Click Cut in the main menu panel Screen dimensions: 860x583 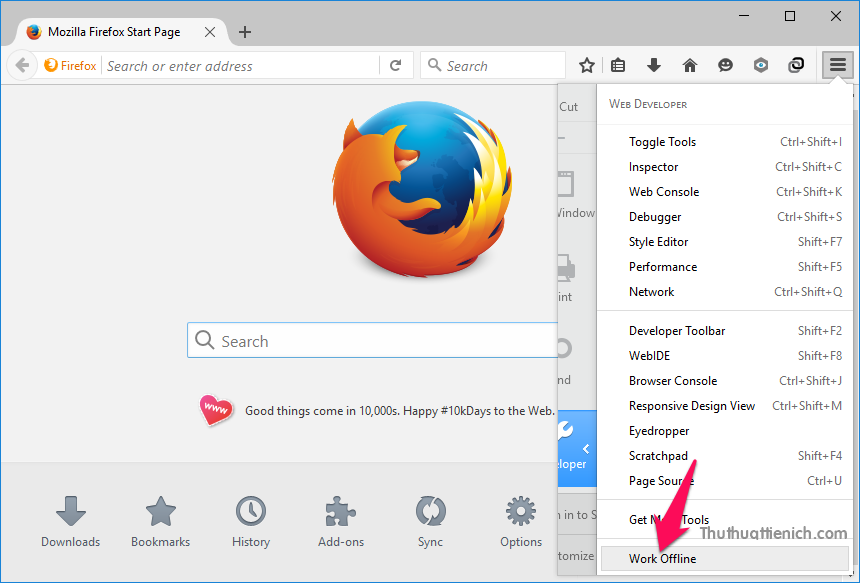coord(569,107)
